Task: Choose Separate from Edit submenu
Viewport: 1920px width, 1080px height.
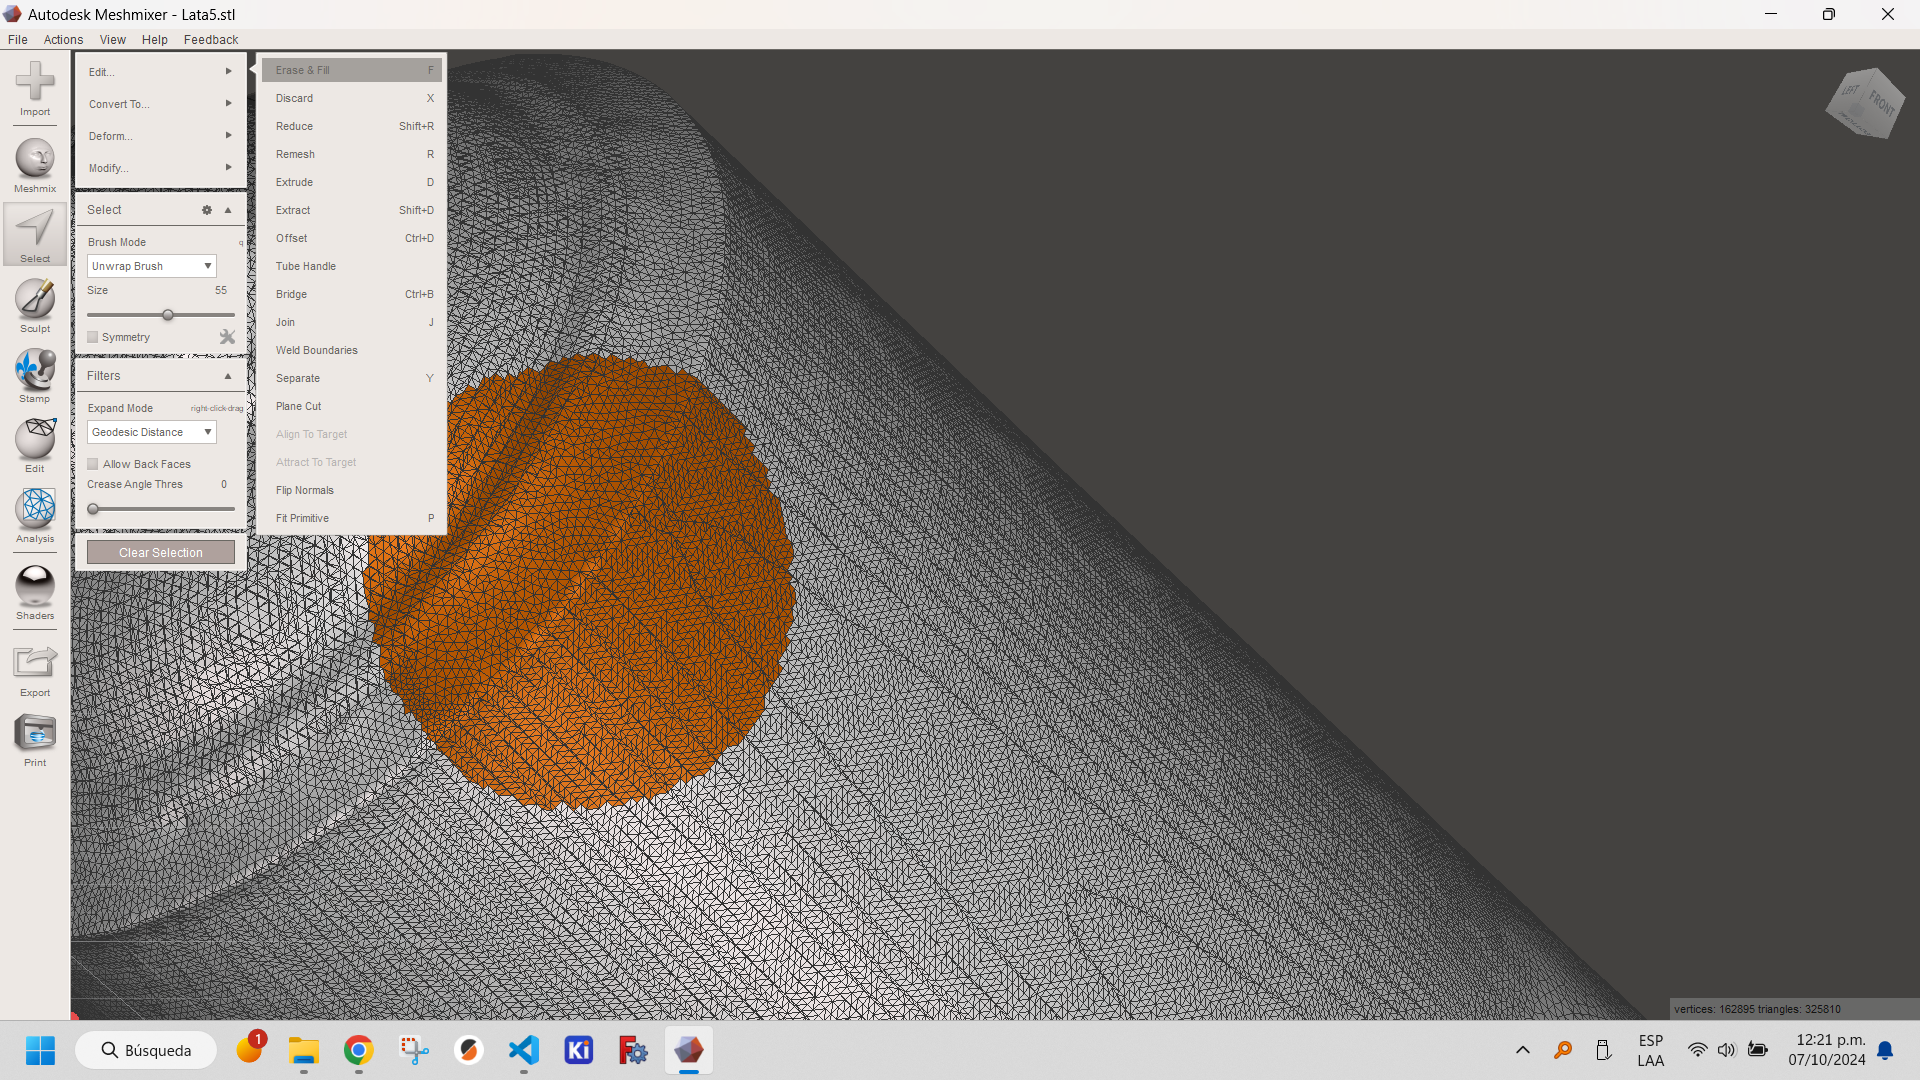Action: 352,378
